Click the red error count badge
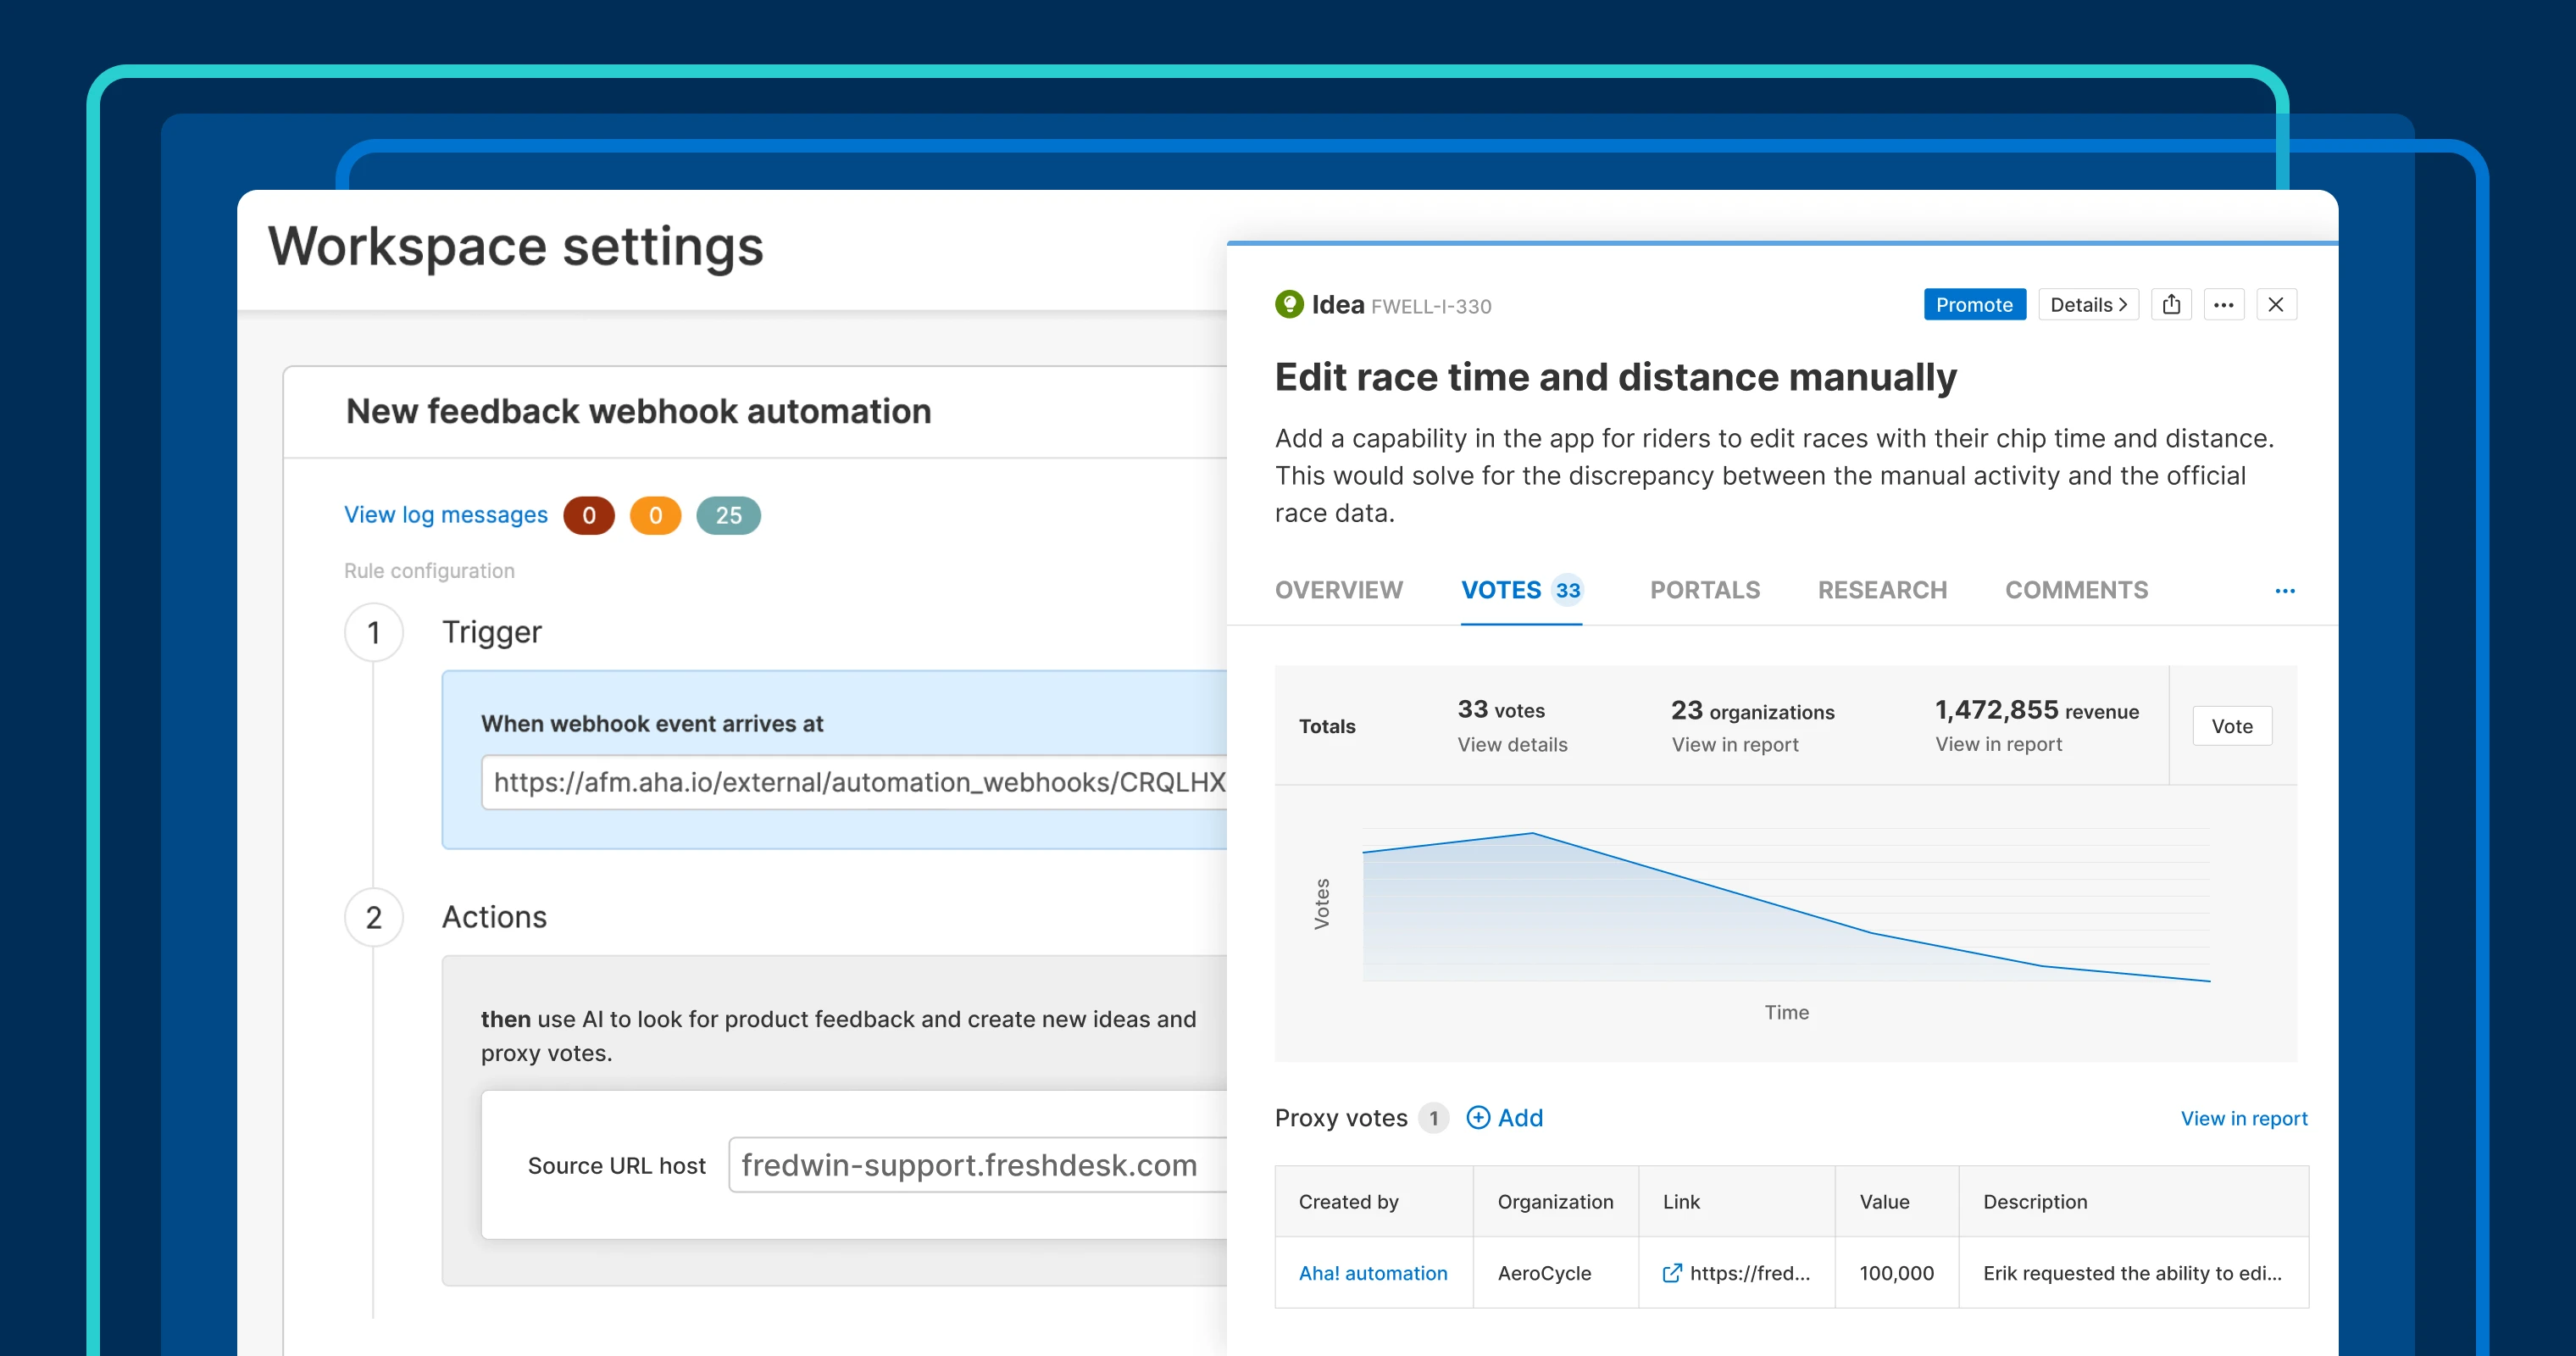Screen dimensions: 2576x1356 [588, 515]
